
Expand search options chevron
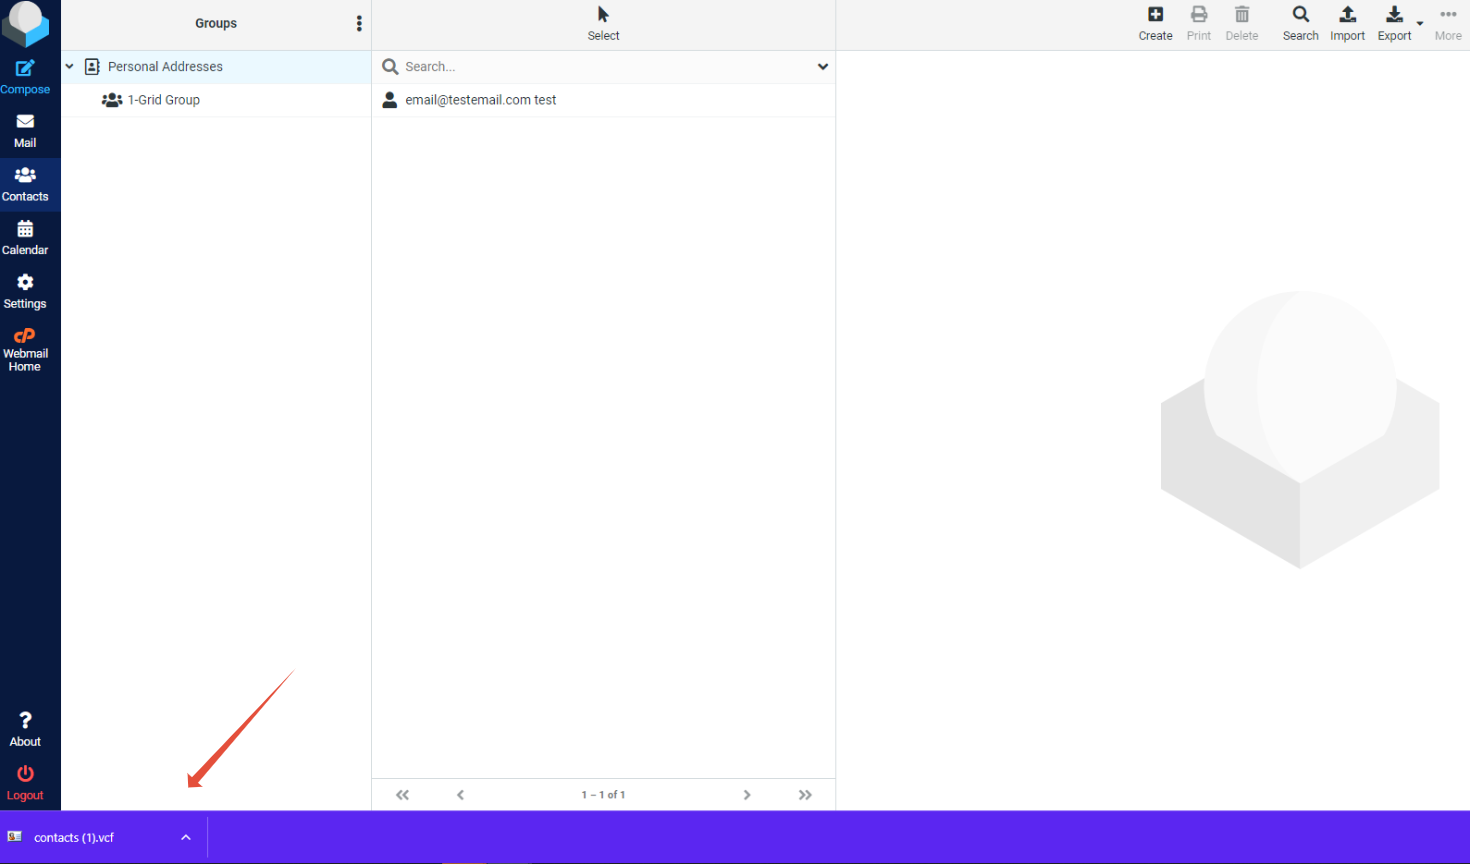pos(822,67)
